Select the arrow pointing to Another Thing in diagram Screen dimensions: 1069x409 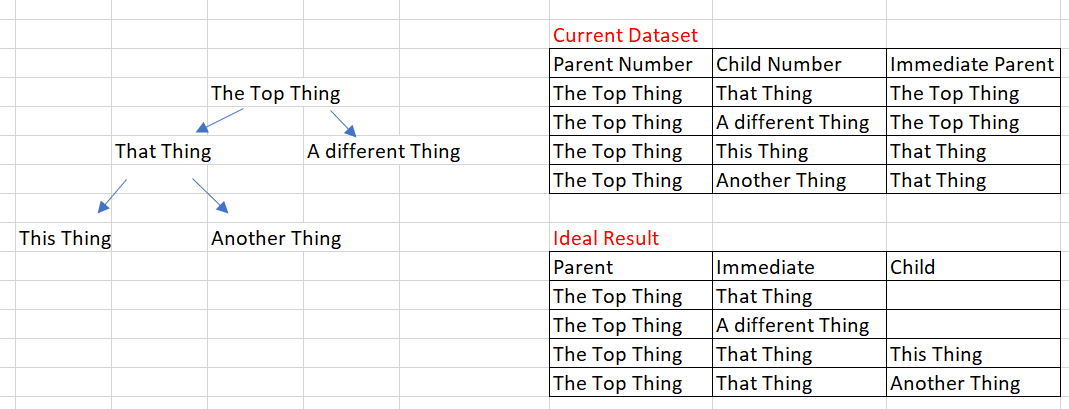210,196
